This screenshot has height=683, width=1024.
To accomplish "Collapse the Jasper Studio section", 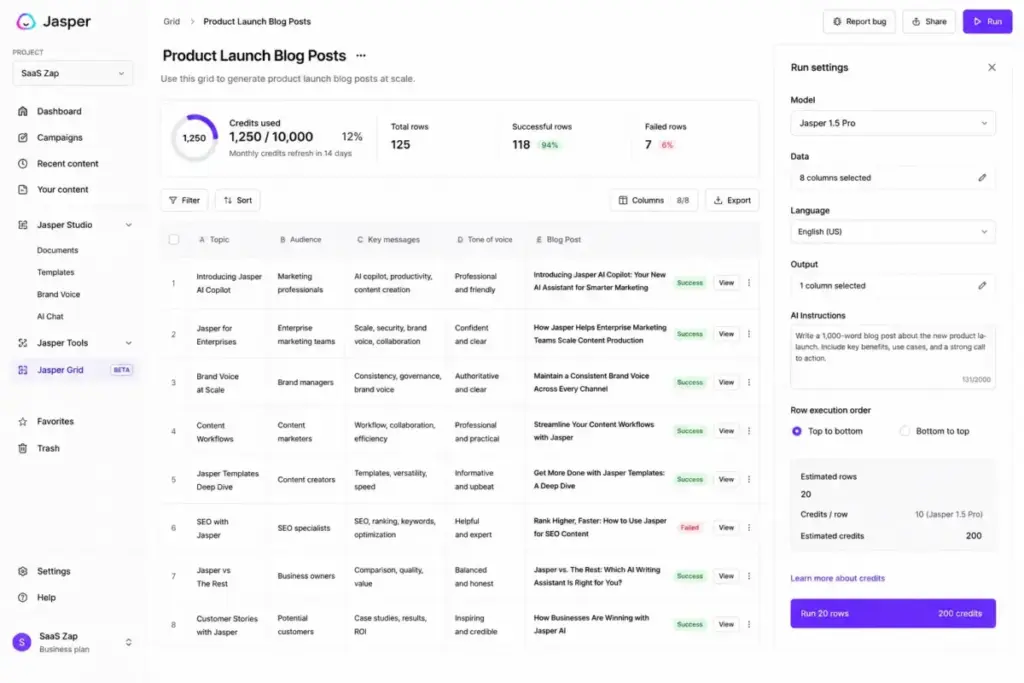I will [129, 225].
